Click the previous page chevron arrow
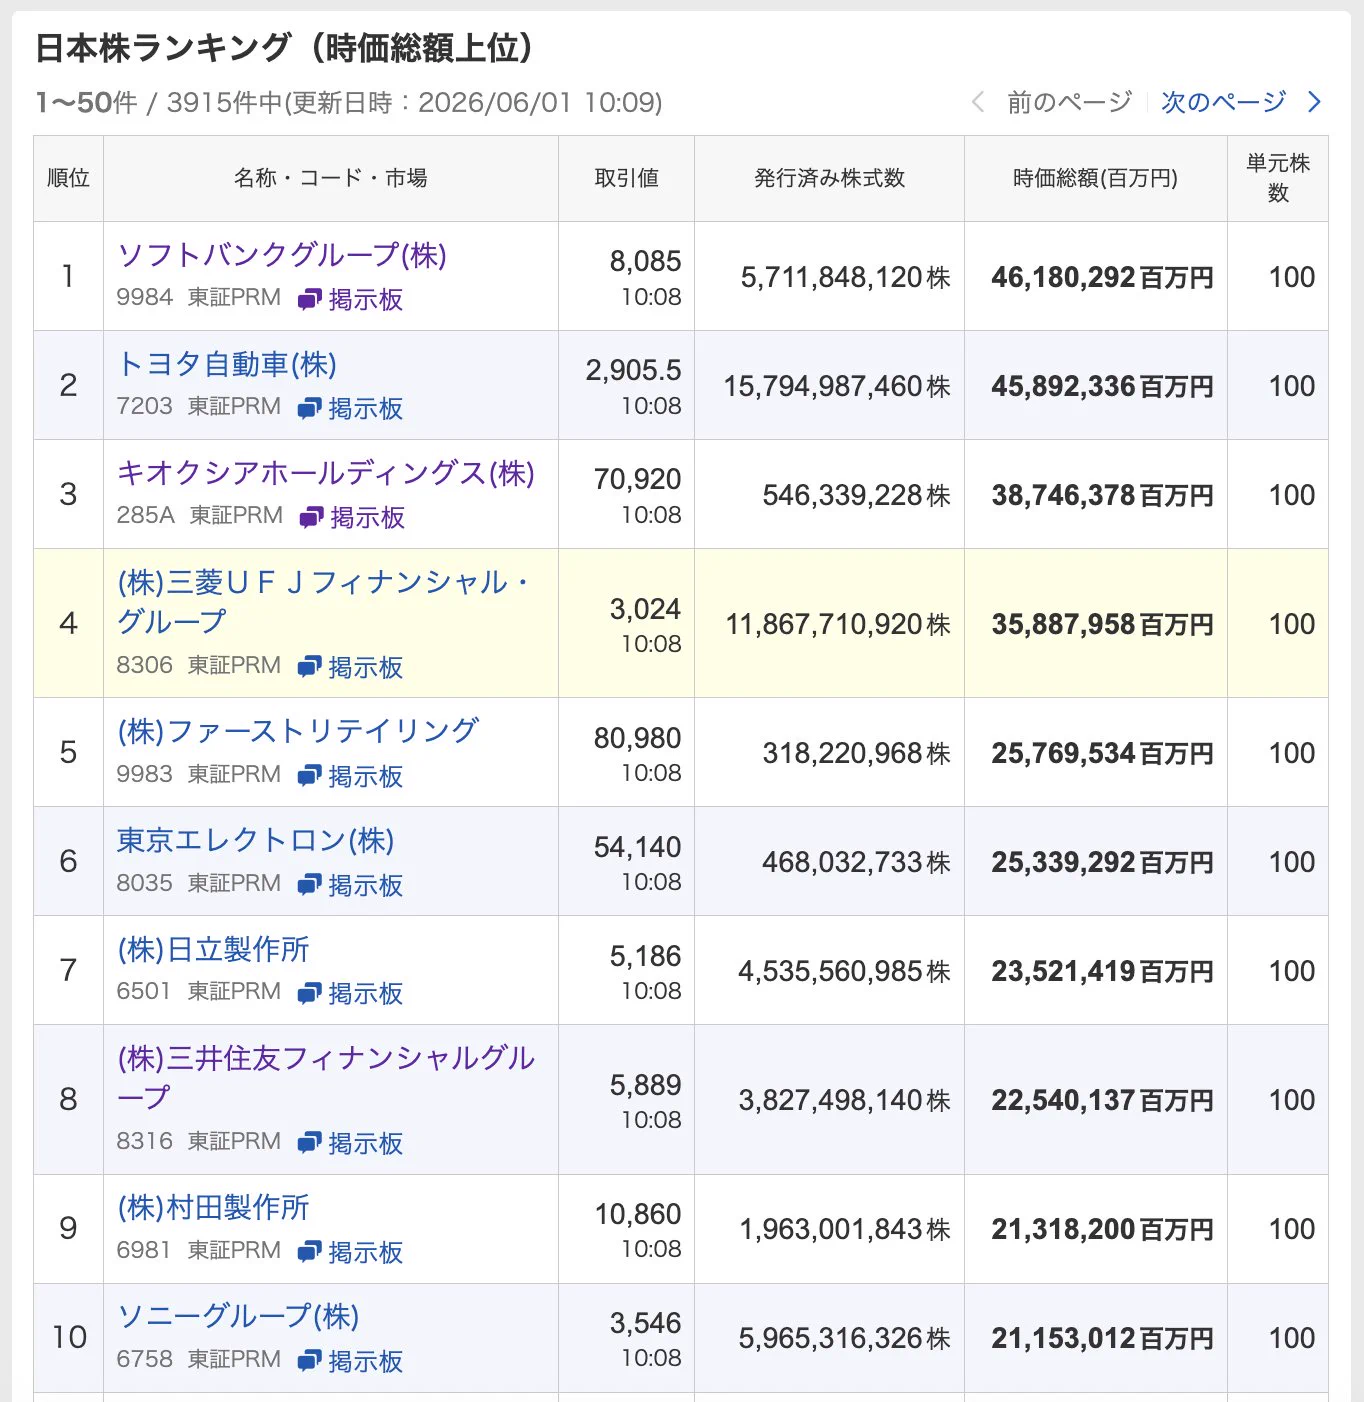Image resolution: width=1364 pixels, height=1402 pixels. [978, 102]
